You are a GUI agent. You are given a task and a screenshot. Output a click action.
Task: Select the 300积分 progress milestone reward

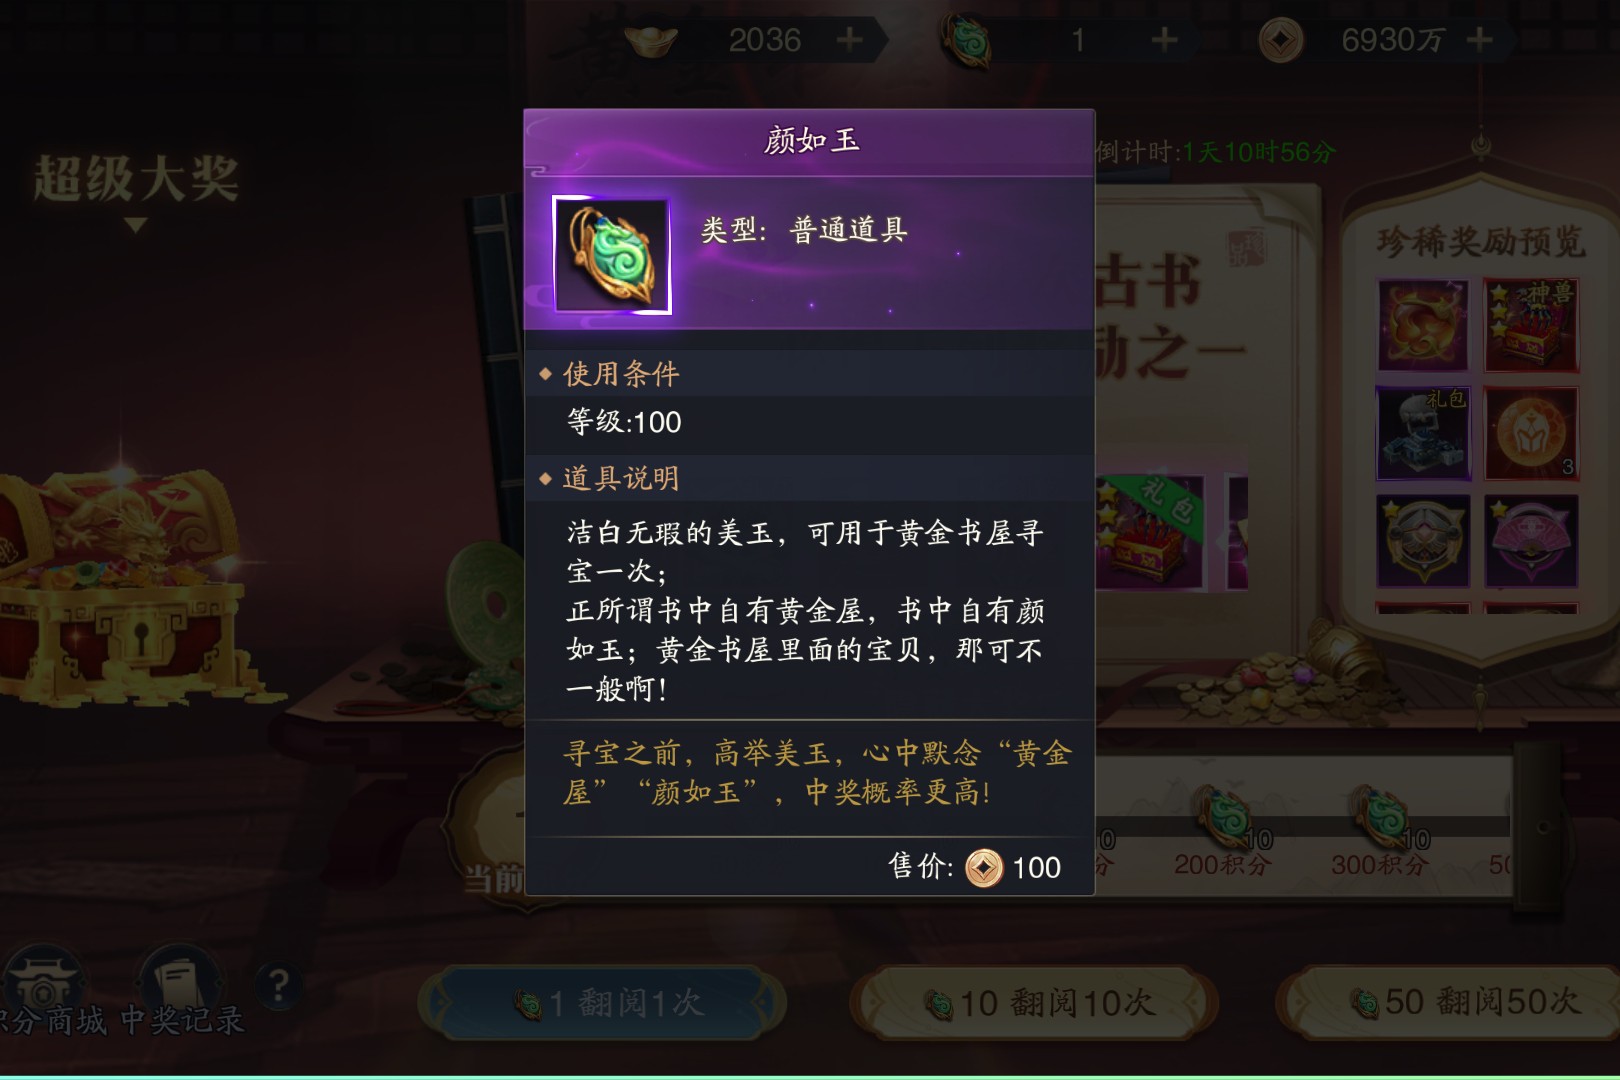[1379, 832]
